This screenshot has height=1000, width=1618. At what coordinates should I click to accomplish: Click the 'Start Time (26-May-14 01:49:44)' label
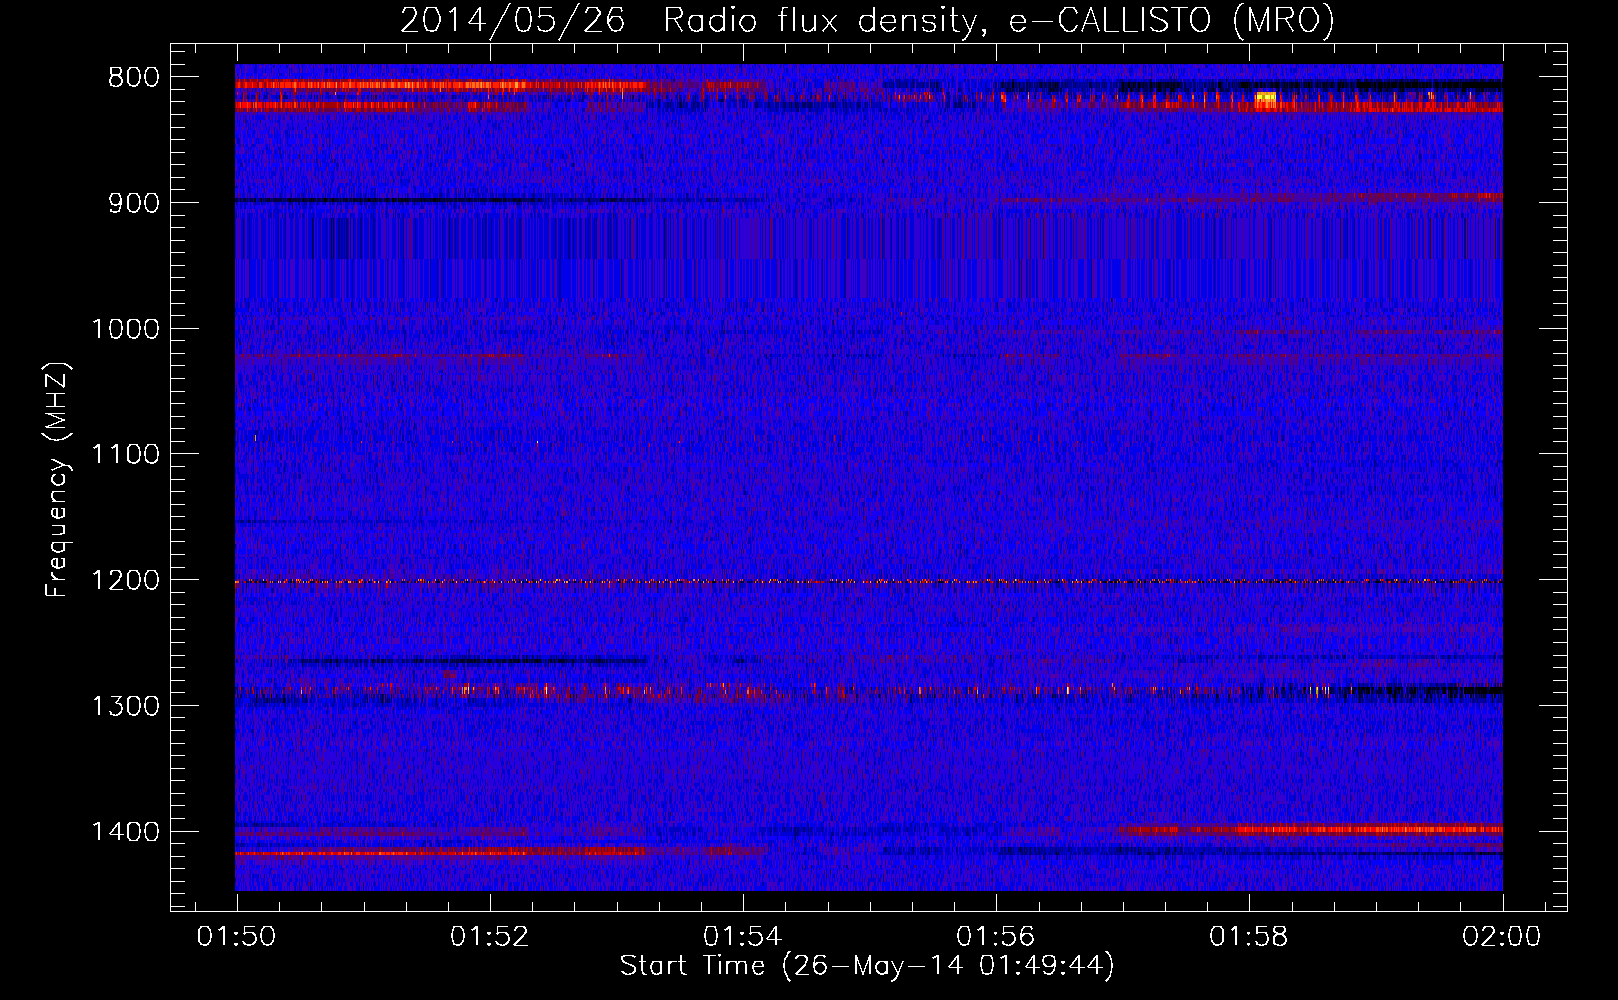coord(867,966)
